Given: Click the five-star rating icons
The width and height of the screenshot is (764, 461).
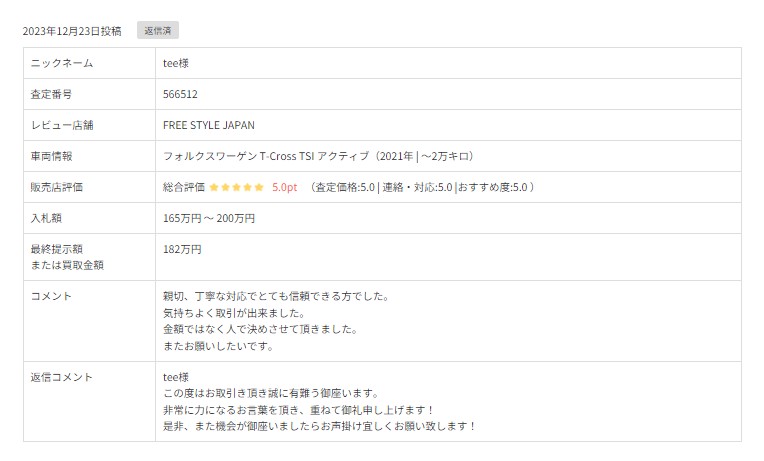Looking at the screenshot, I should pyautogui.click(x=237, y=187).
